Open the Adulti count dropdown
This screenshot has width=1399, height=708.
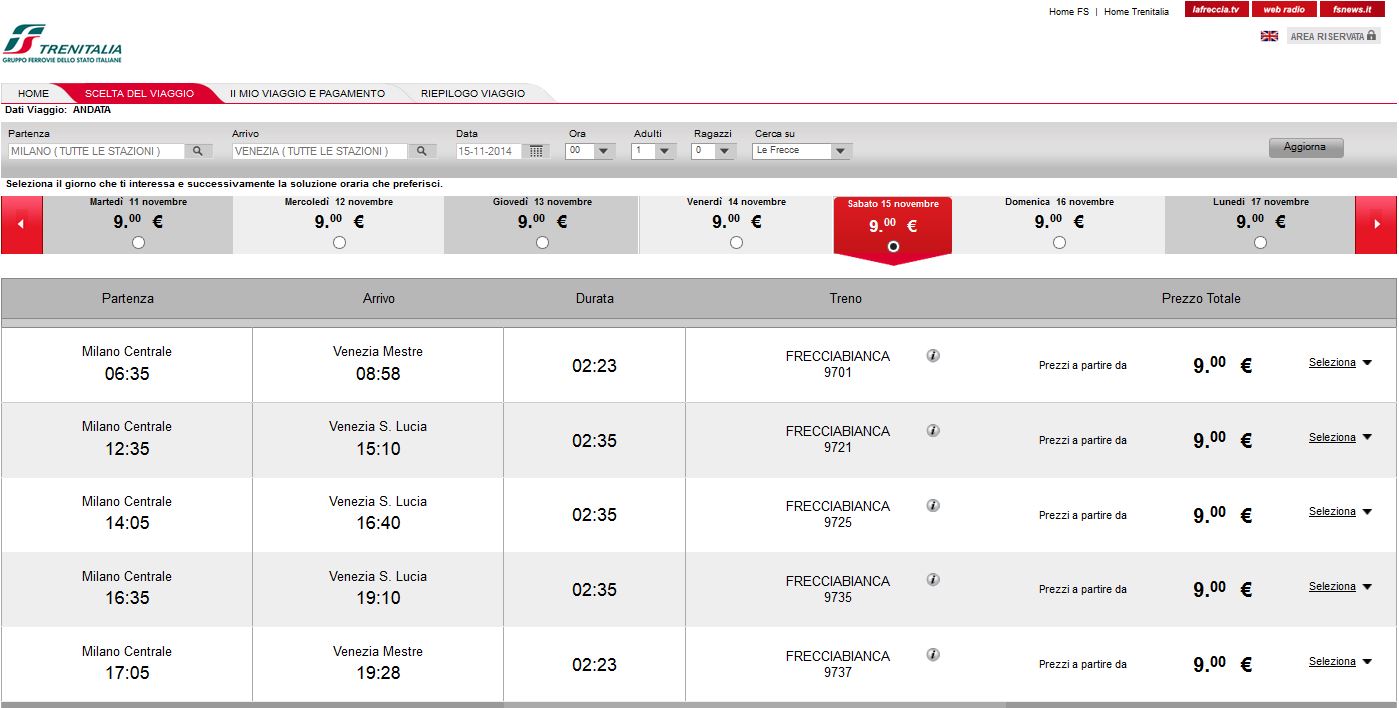point(654,151)
